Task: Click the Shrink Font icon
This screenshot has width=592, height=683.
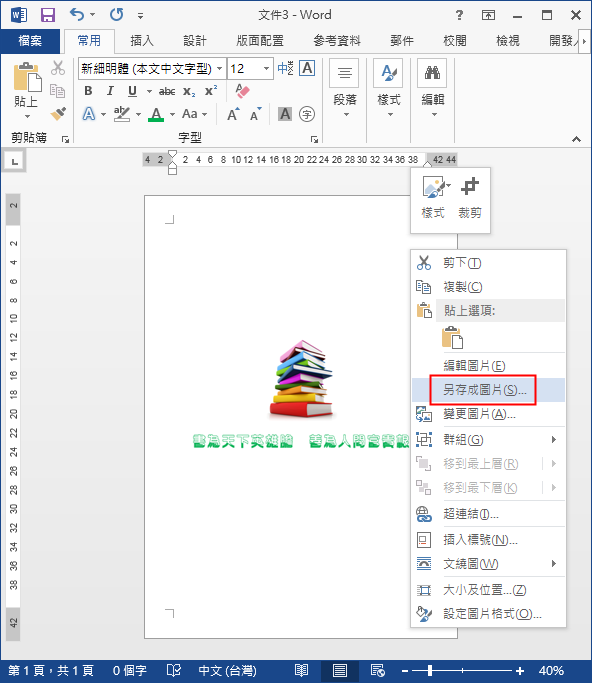Action: pos(255,114)
